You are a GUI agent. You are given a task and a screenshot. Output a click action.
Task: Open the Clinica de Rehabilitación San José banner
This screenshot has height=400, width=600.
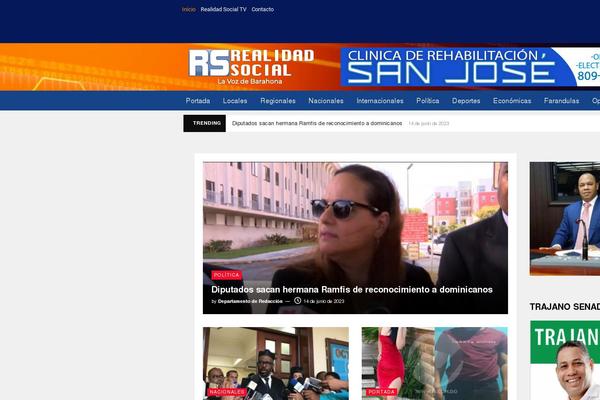470,67
